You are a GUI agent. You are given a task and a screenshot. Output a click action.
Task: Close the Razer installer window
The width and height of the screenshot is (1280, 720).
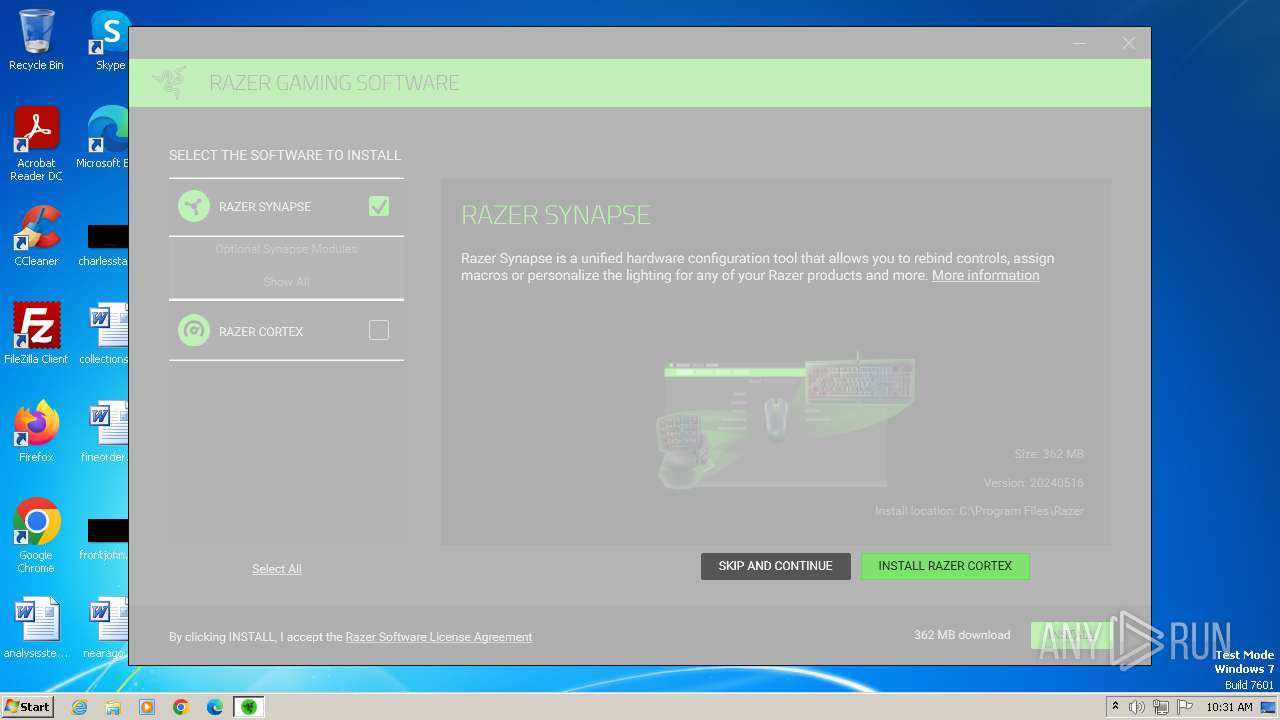click(x=1128, y=43)
